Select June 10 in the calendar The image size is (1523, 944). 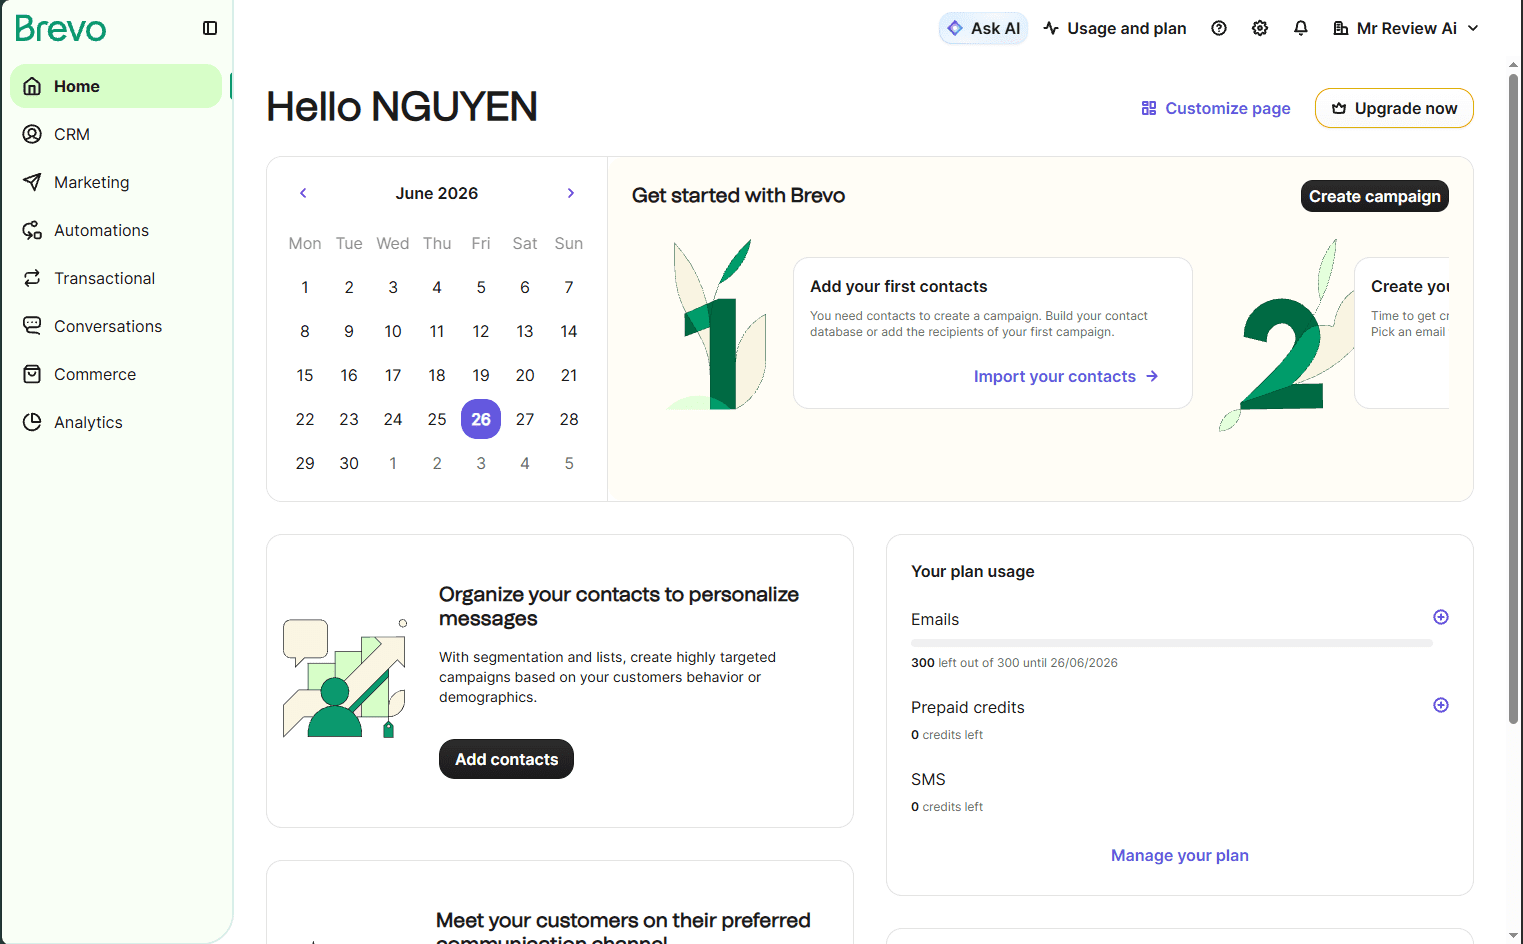click(393, 331)
